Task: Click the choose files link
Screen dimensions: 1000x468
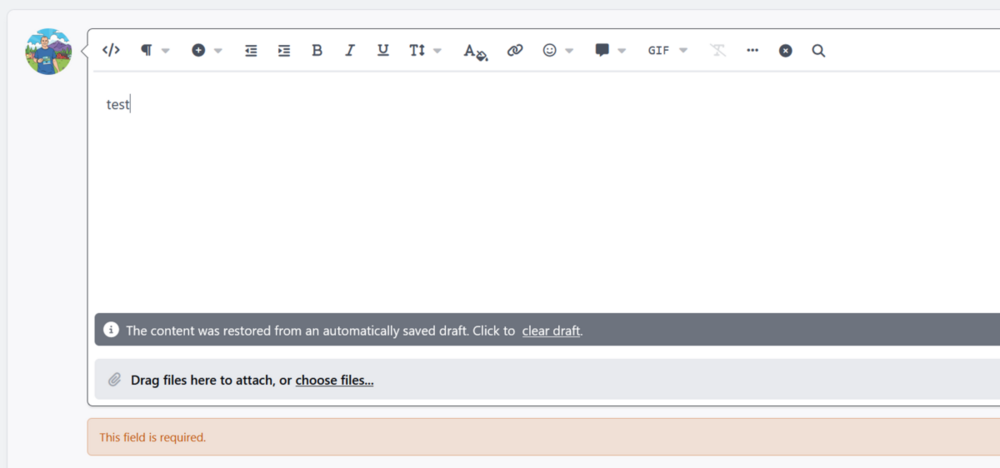Action: (x=334, y=381)
